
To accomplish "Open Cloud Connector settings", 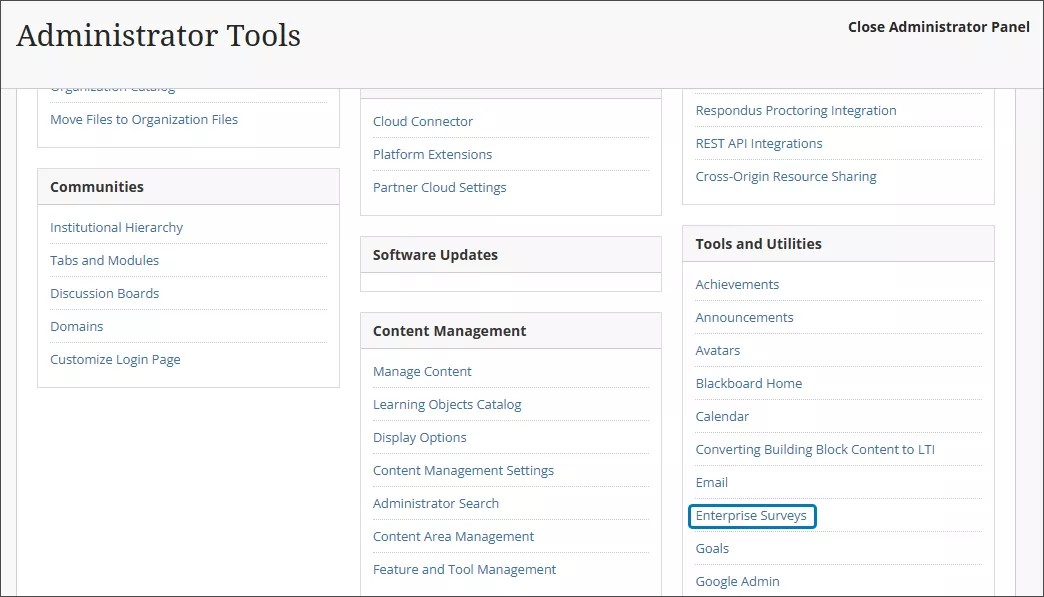I will [423, 121].
